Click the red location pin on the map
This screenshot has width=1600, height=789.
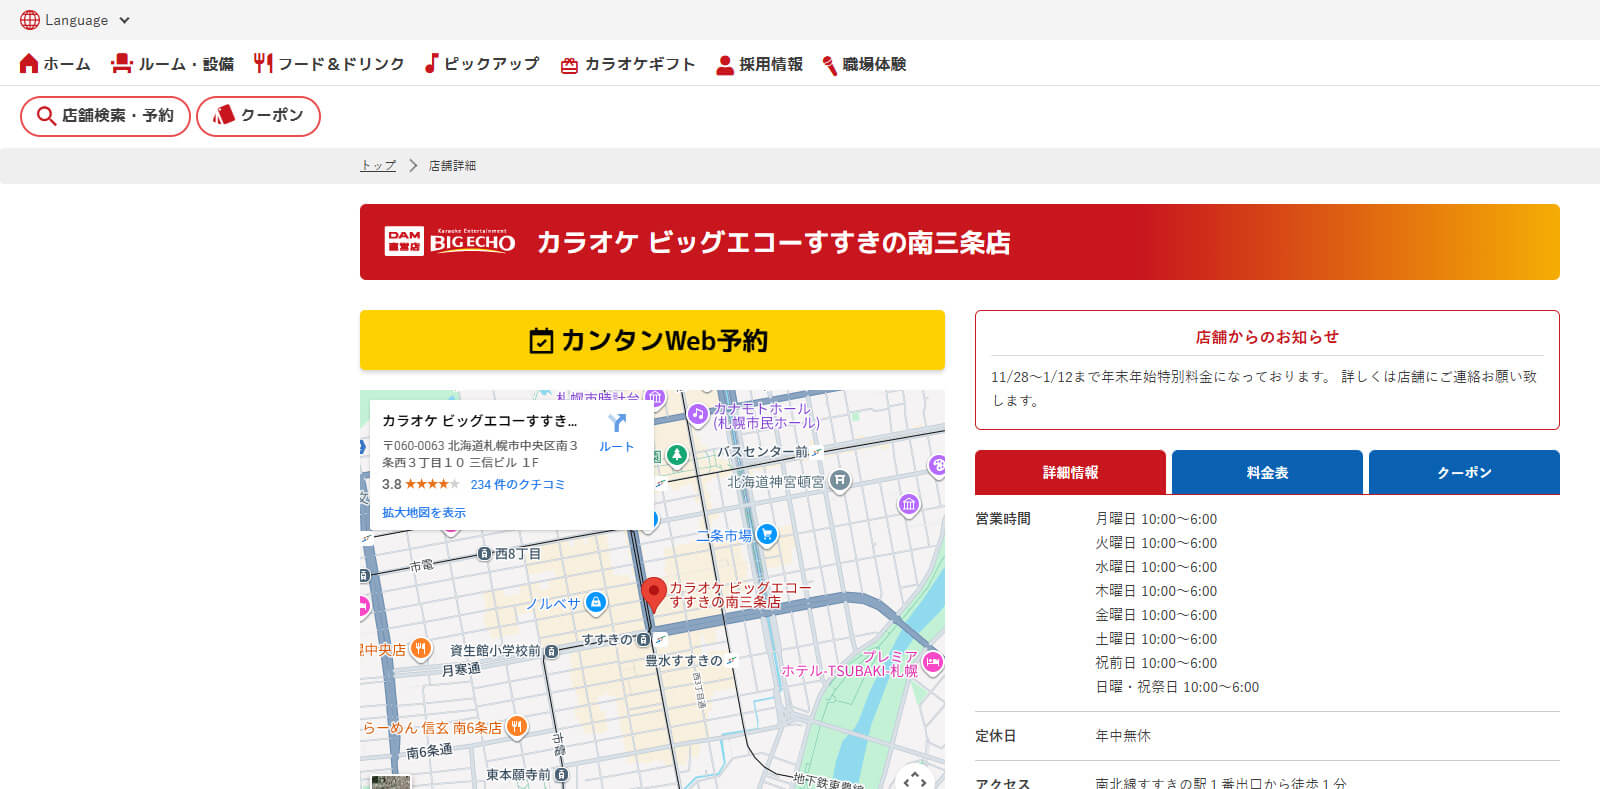(653, 594)
